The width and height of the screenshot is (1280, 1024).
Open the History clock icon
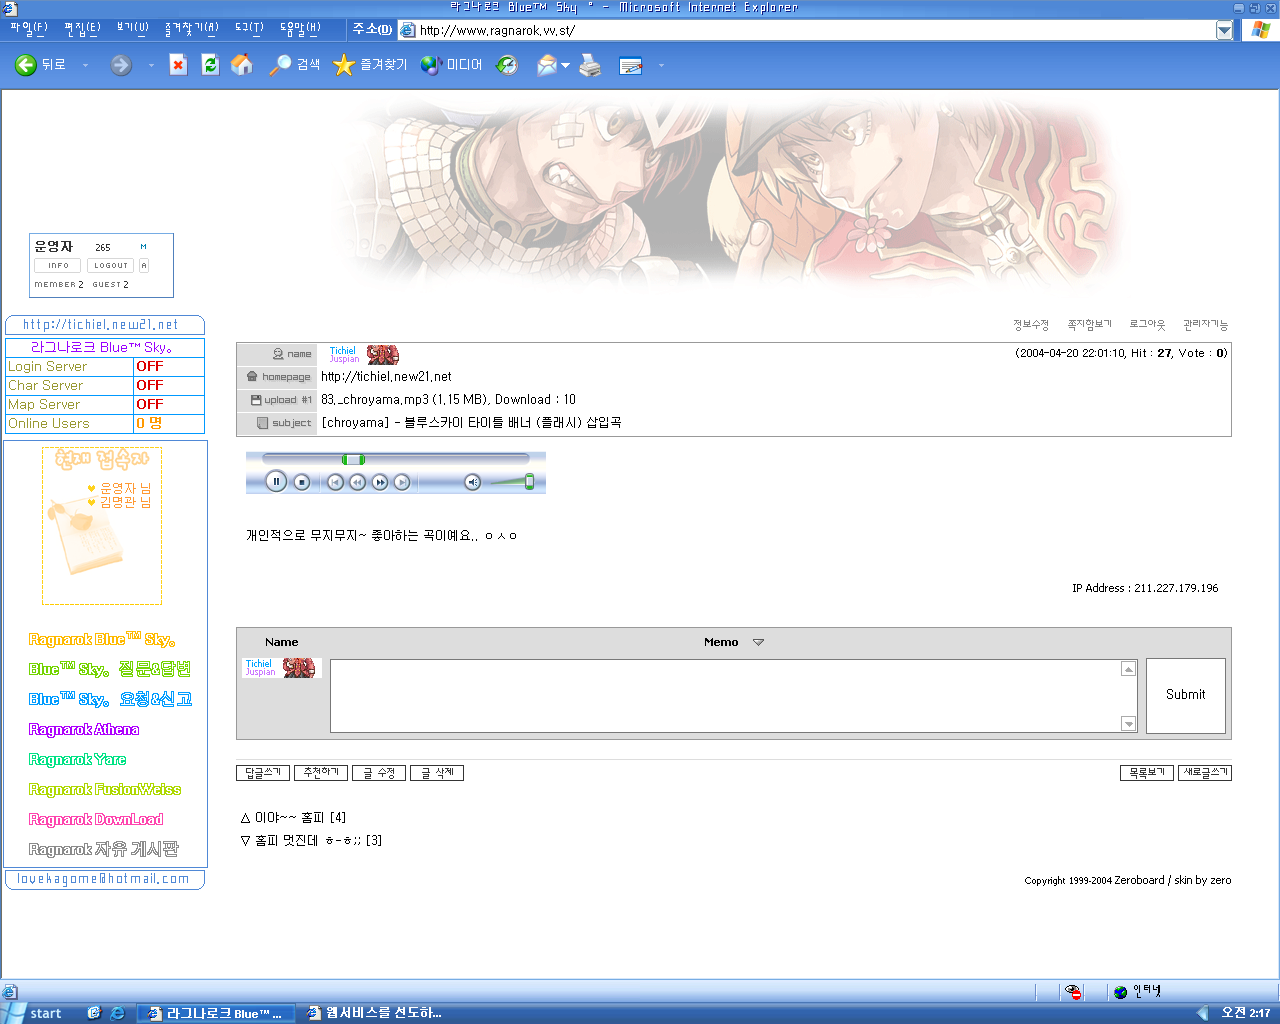508,65
